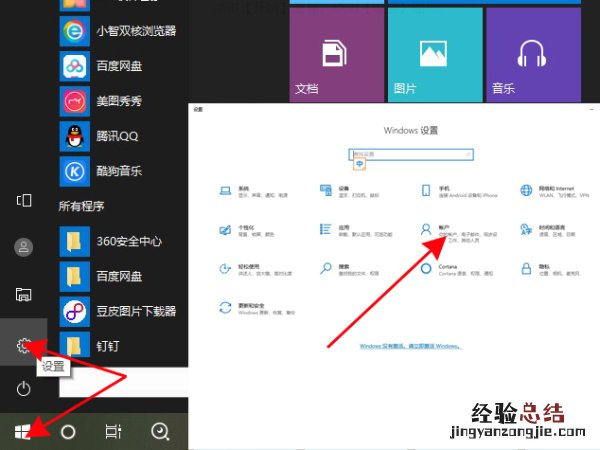Open the user account avatar menu
The width and height of the screenshot is (600, 450).
tap(24, 247)
